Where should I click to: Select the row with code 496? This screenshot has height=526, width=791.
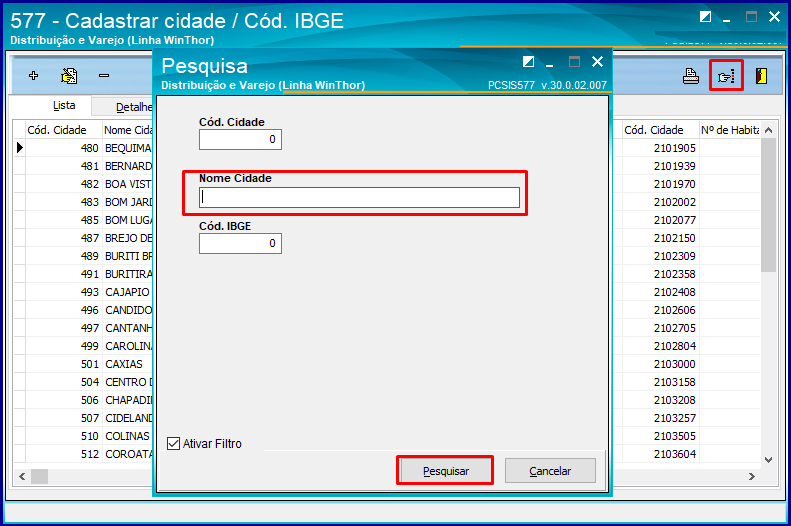(84, 310)
